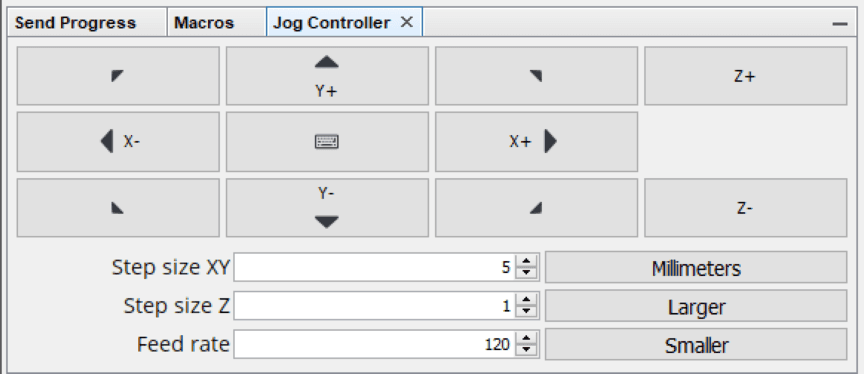The width and height of the screenshot is (864, 374).
Task: Click the Larger step size button
Action: tap(696, 306)
